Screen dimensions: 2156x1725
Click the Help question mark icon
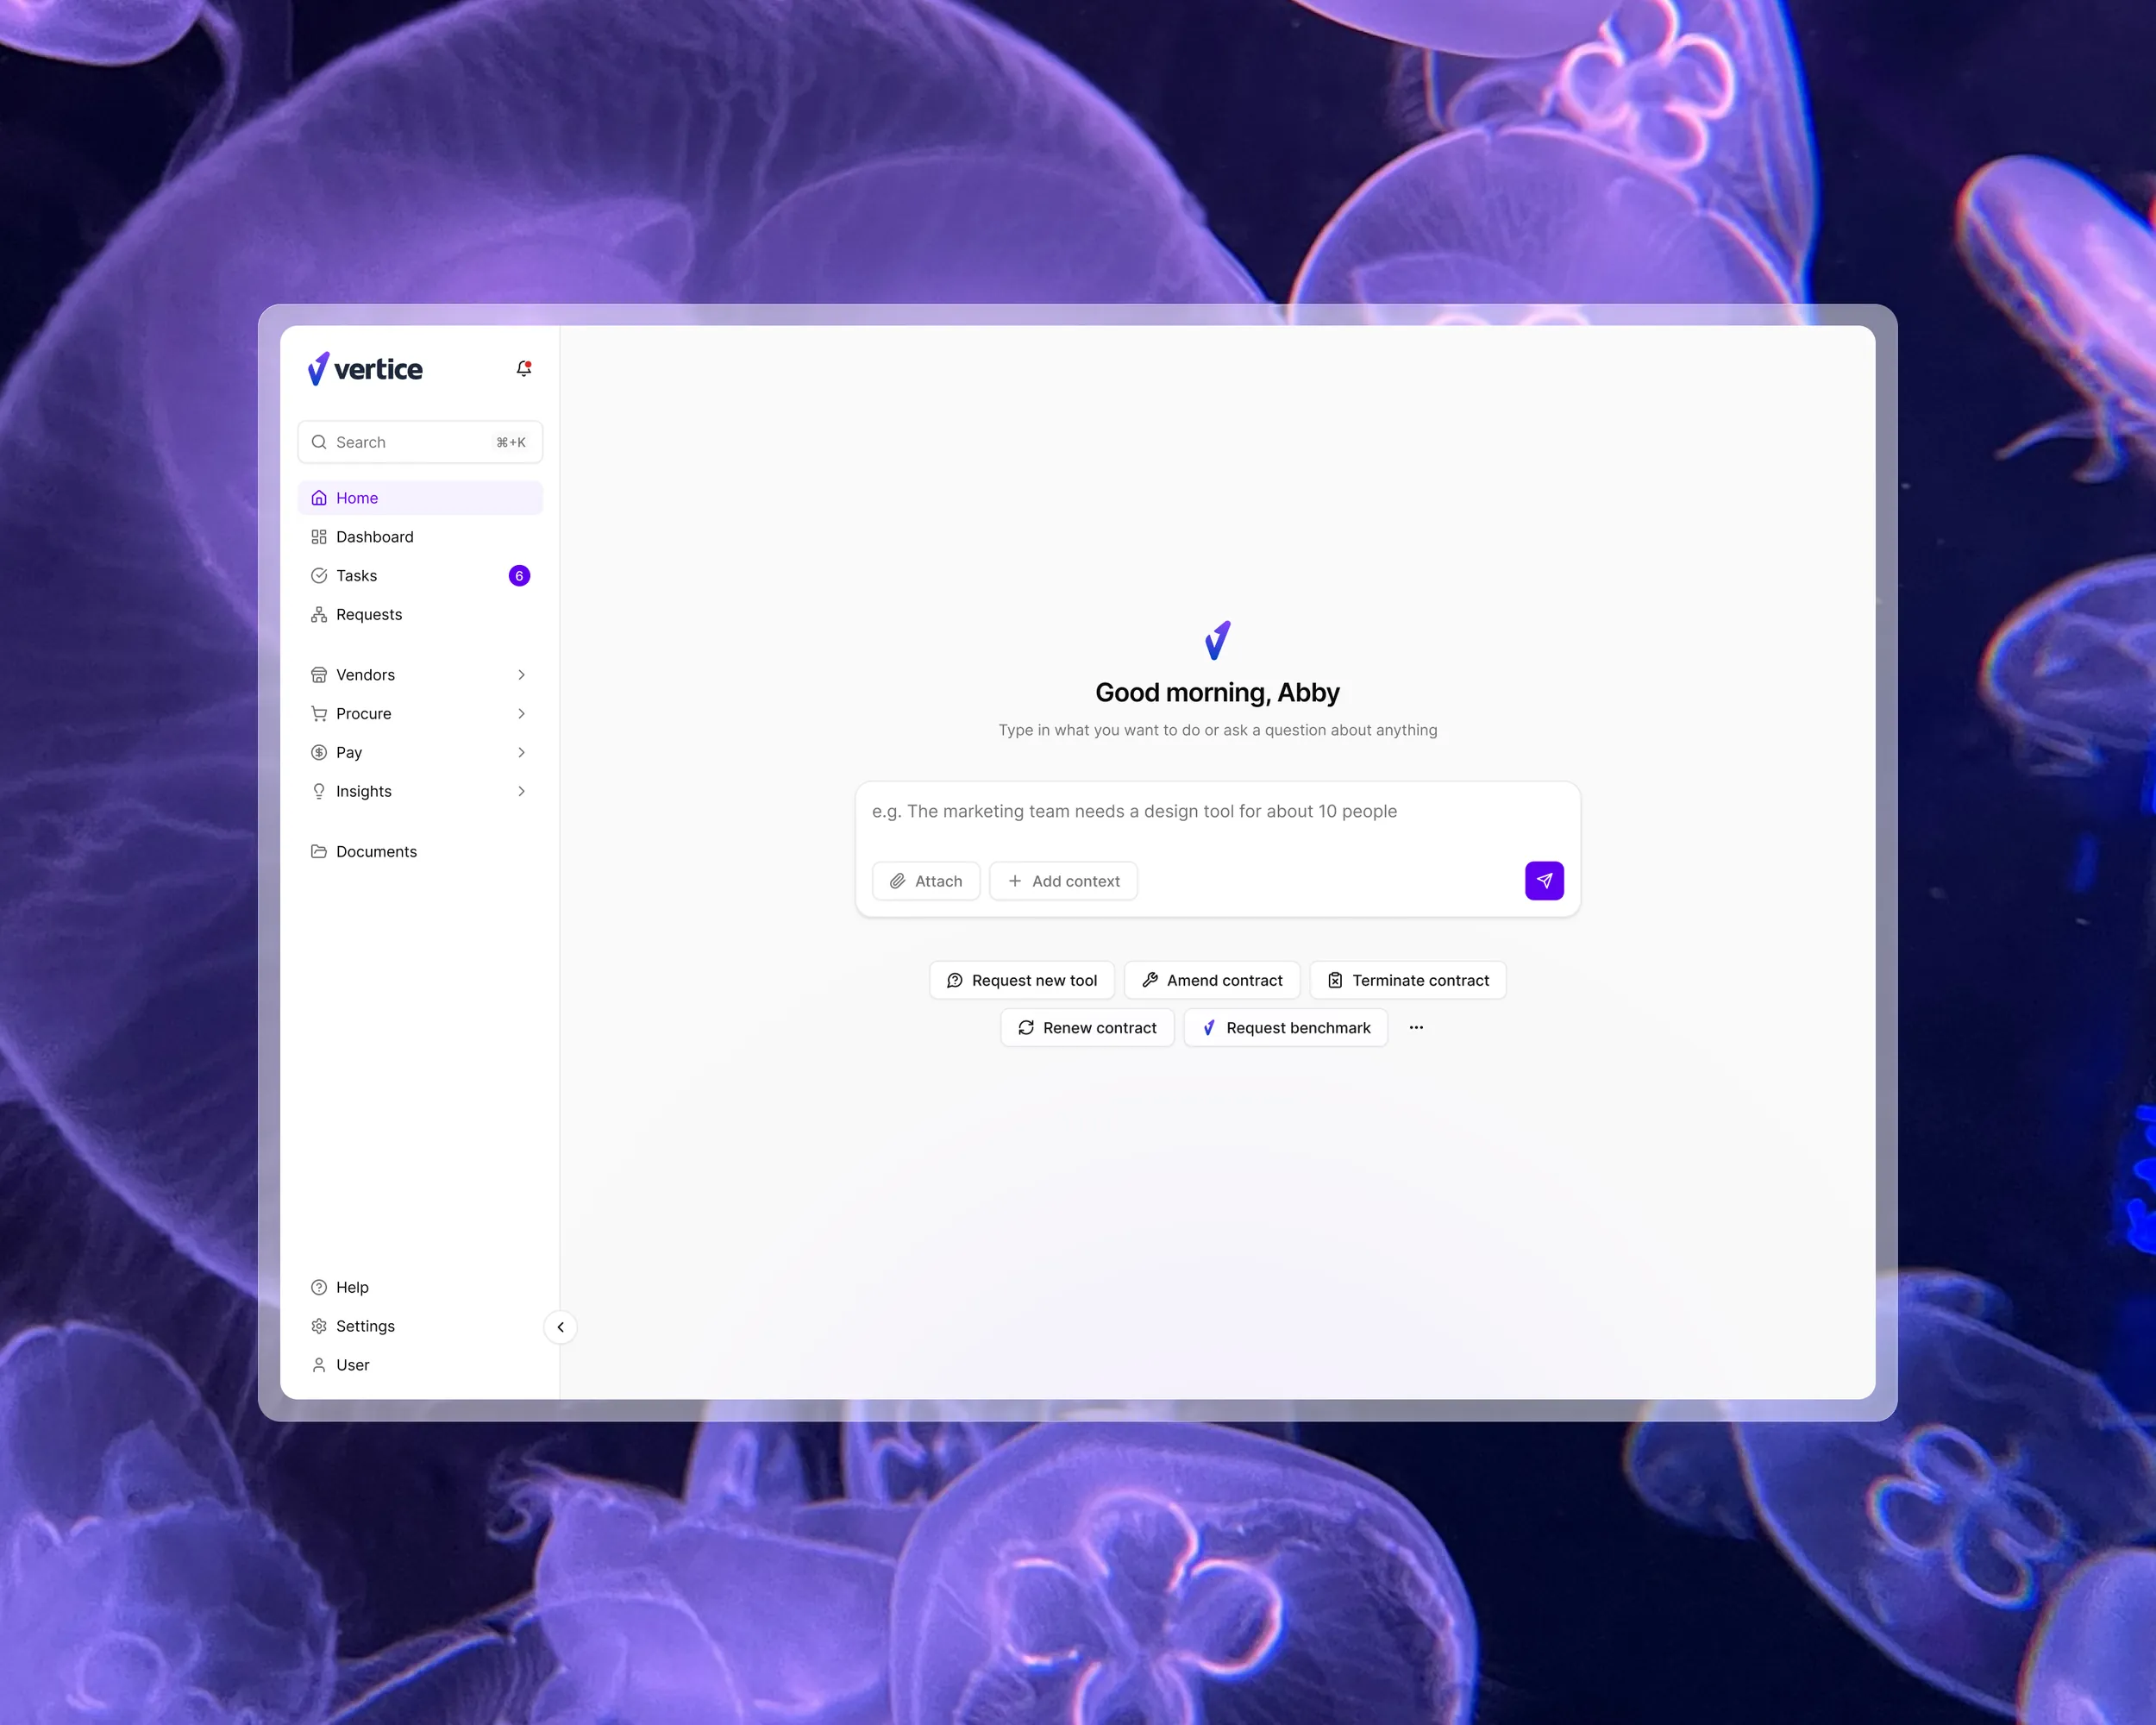click(319, 1288)
